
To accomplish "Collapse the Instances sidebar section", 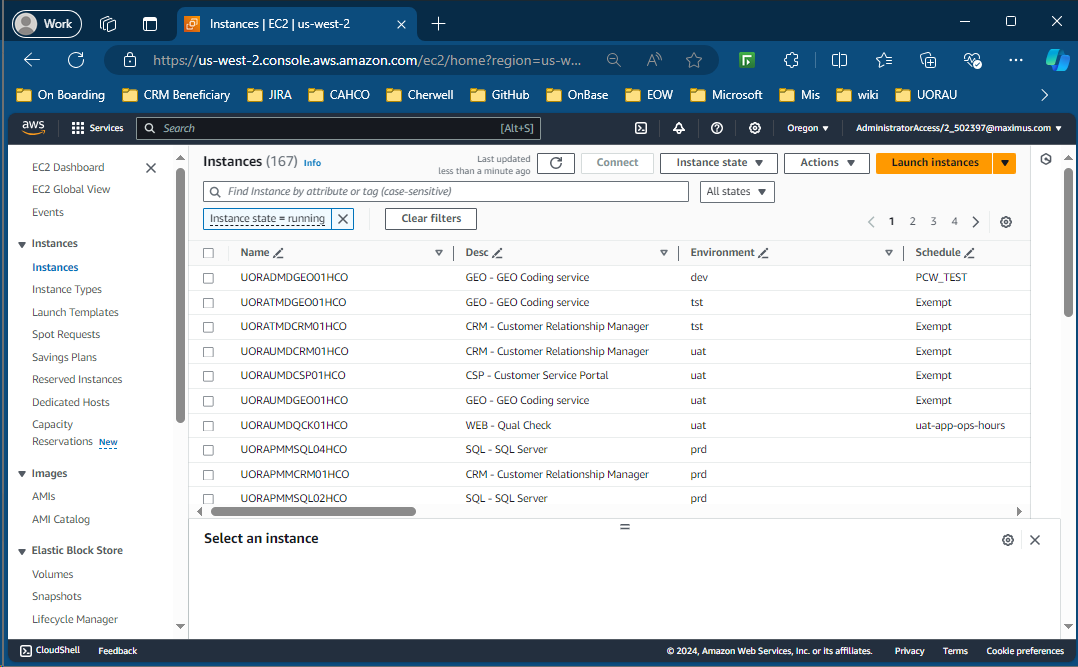I will (22, 244).
